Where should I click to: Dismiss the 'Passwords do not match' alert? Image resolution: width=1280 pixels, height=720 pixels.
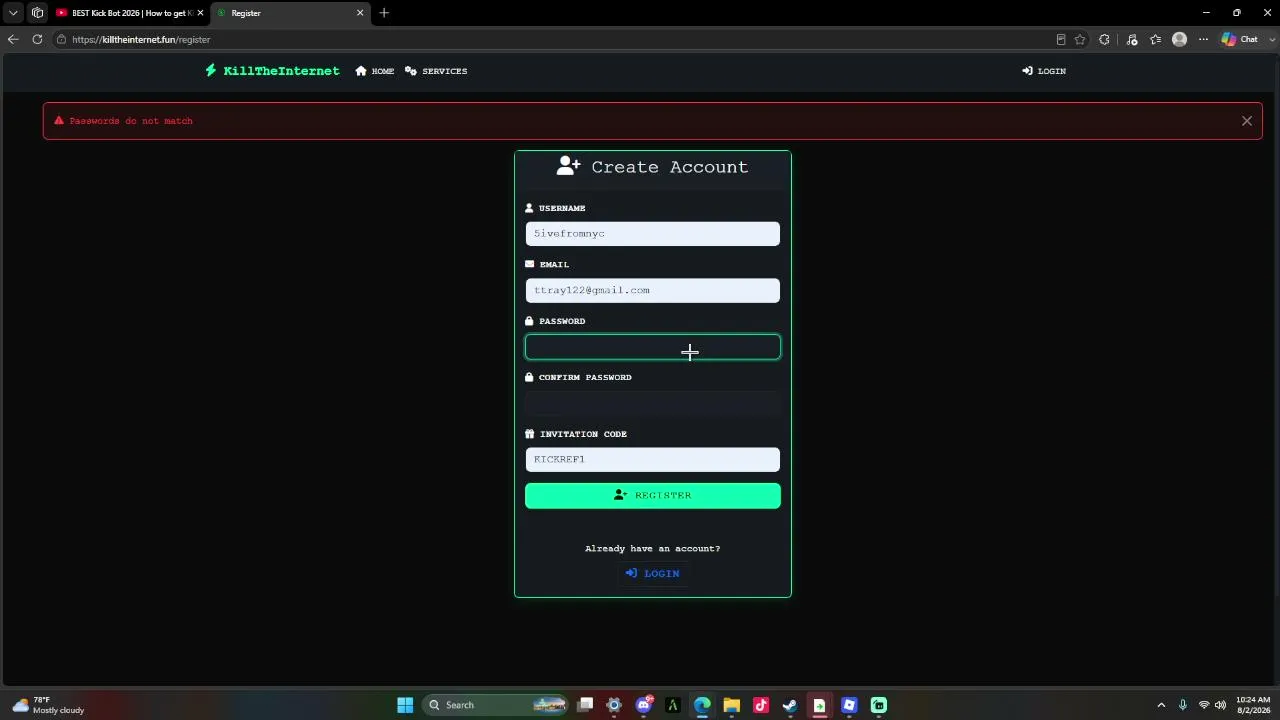1247,121
